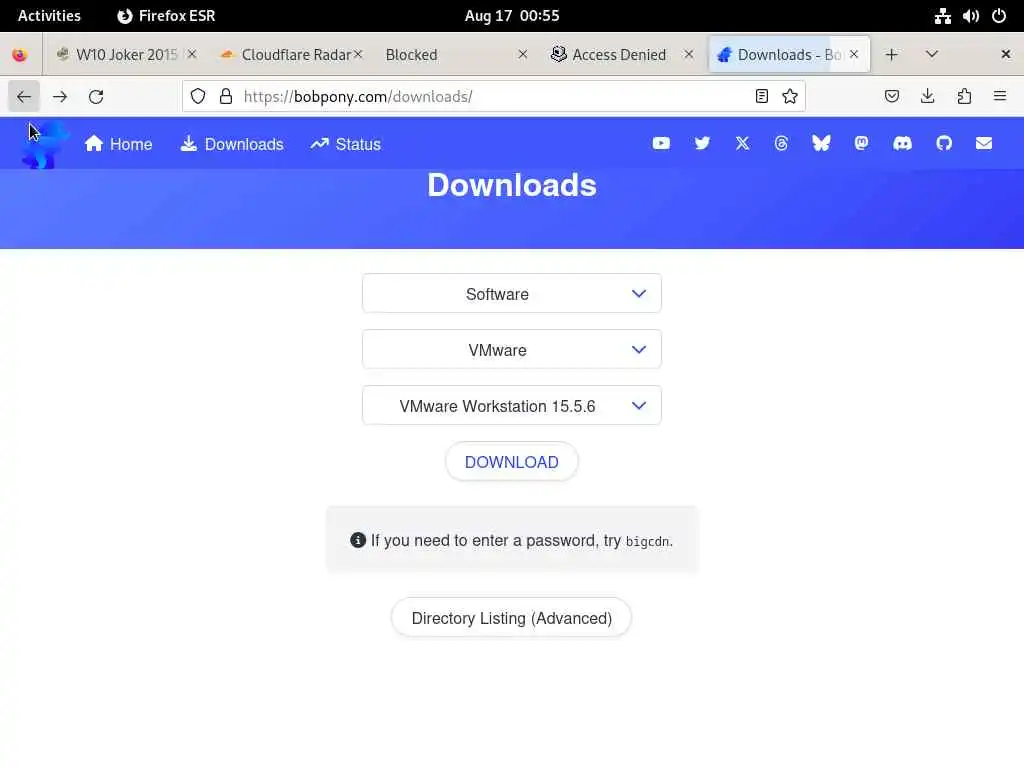The height and width of the screenshot is (768, 1024).
Task: Open the Status page in site navigation
Action: coord(345,144)
